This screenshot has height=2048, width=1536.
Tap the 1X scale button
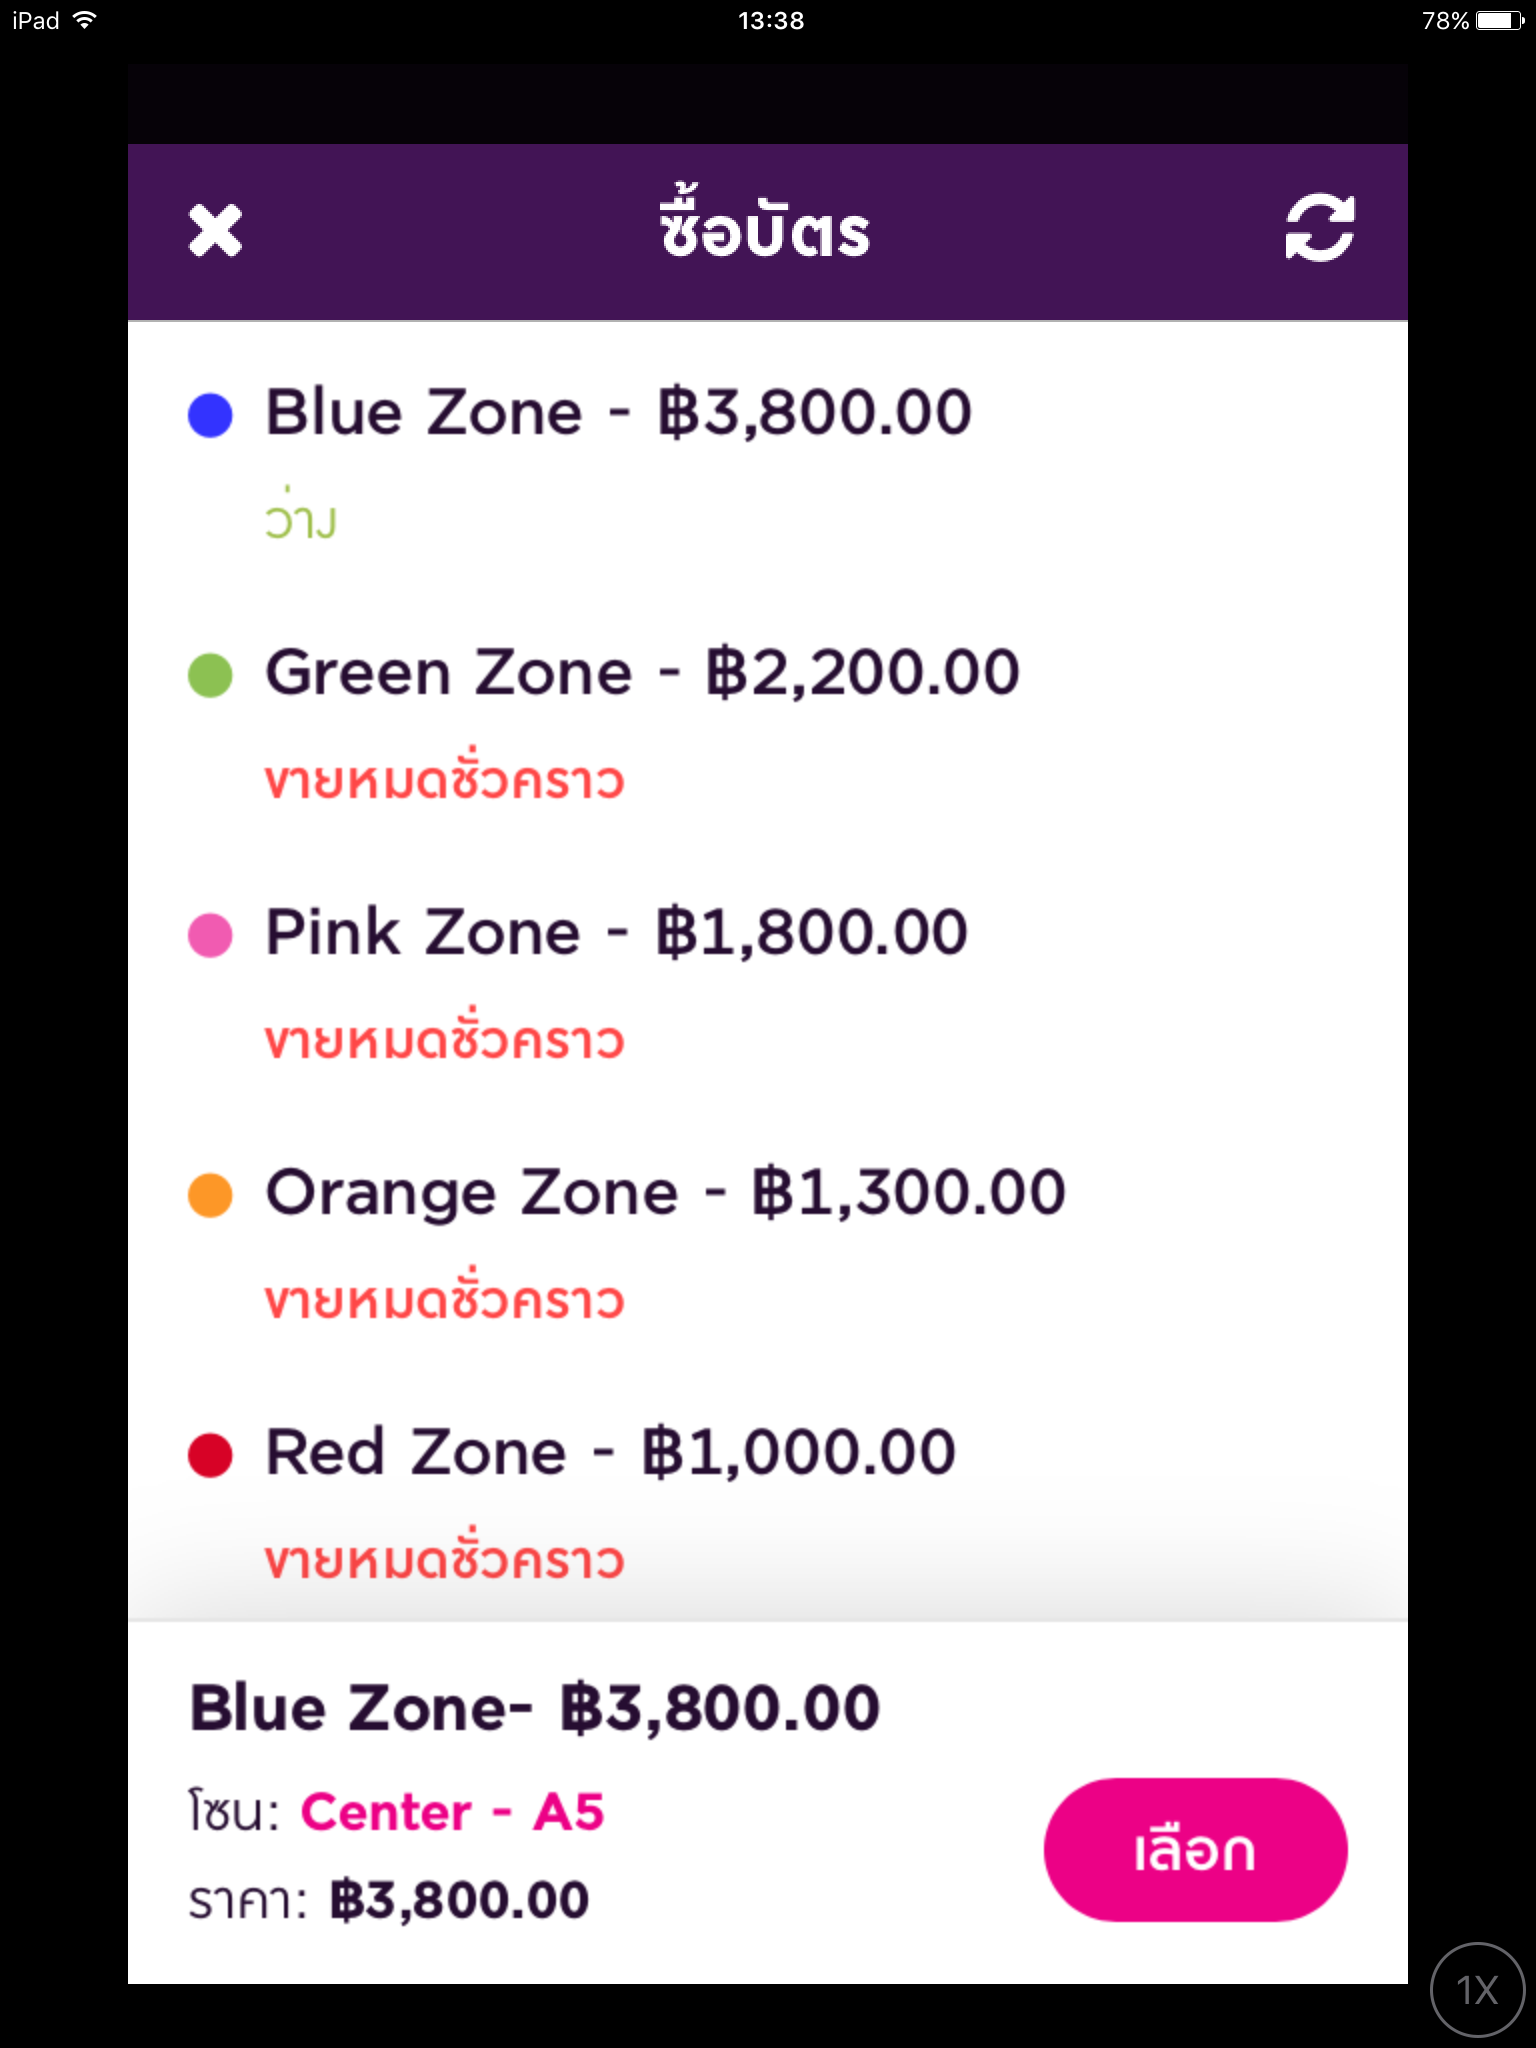click(1478, 1989)
